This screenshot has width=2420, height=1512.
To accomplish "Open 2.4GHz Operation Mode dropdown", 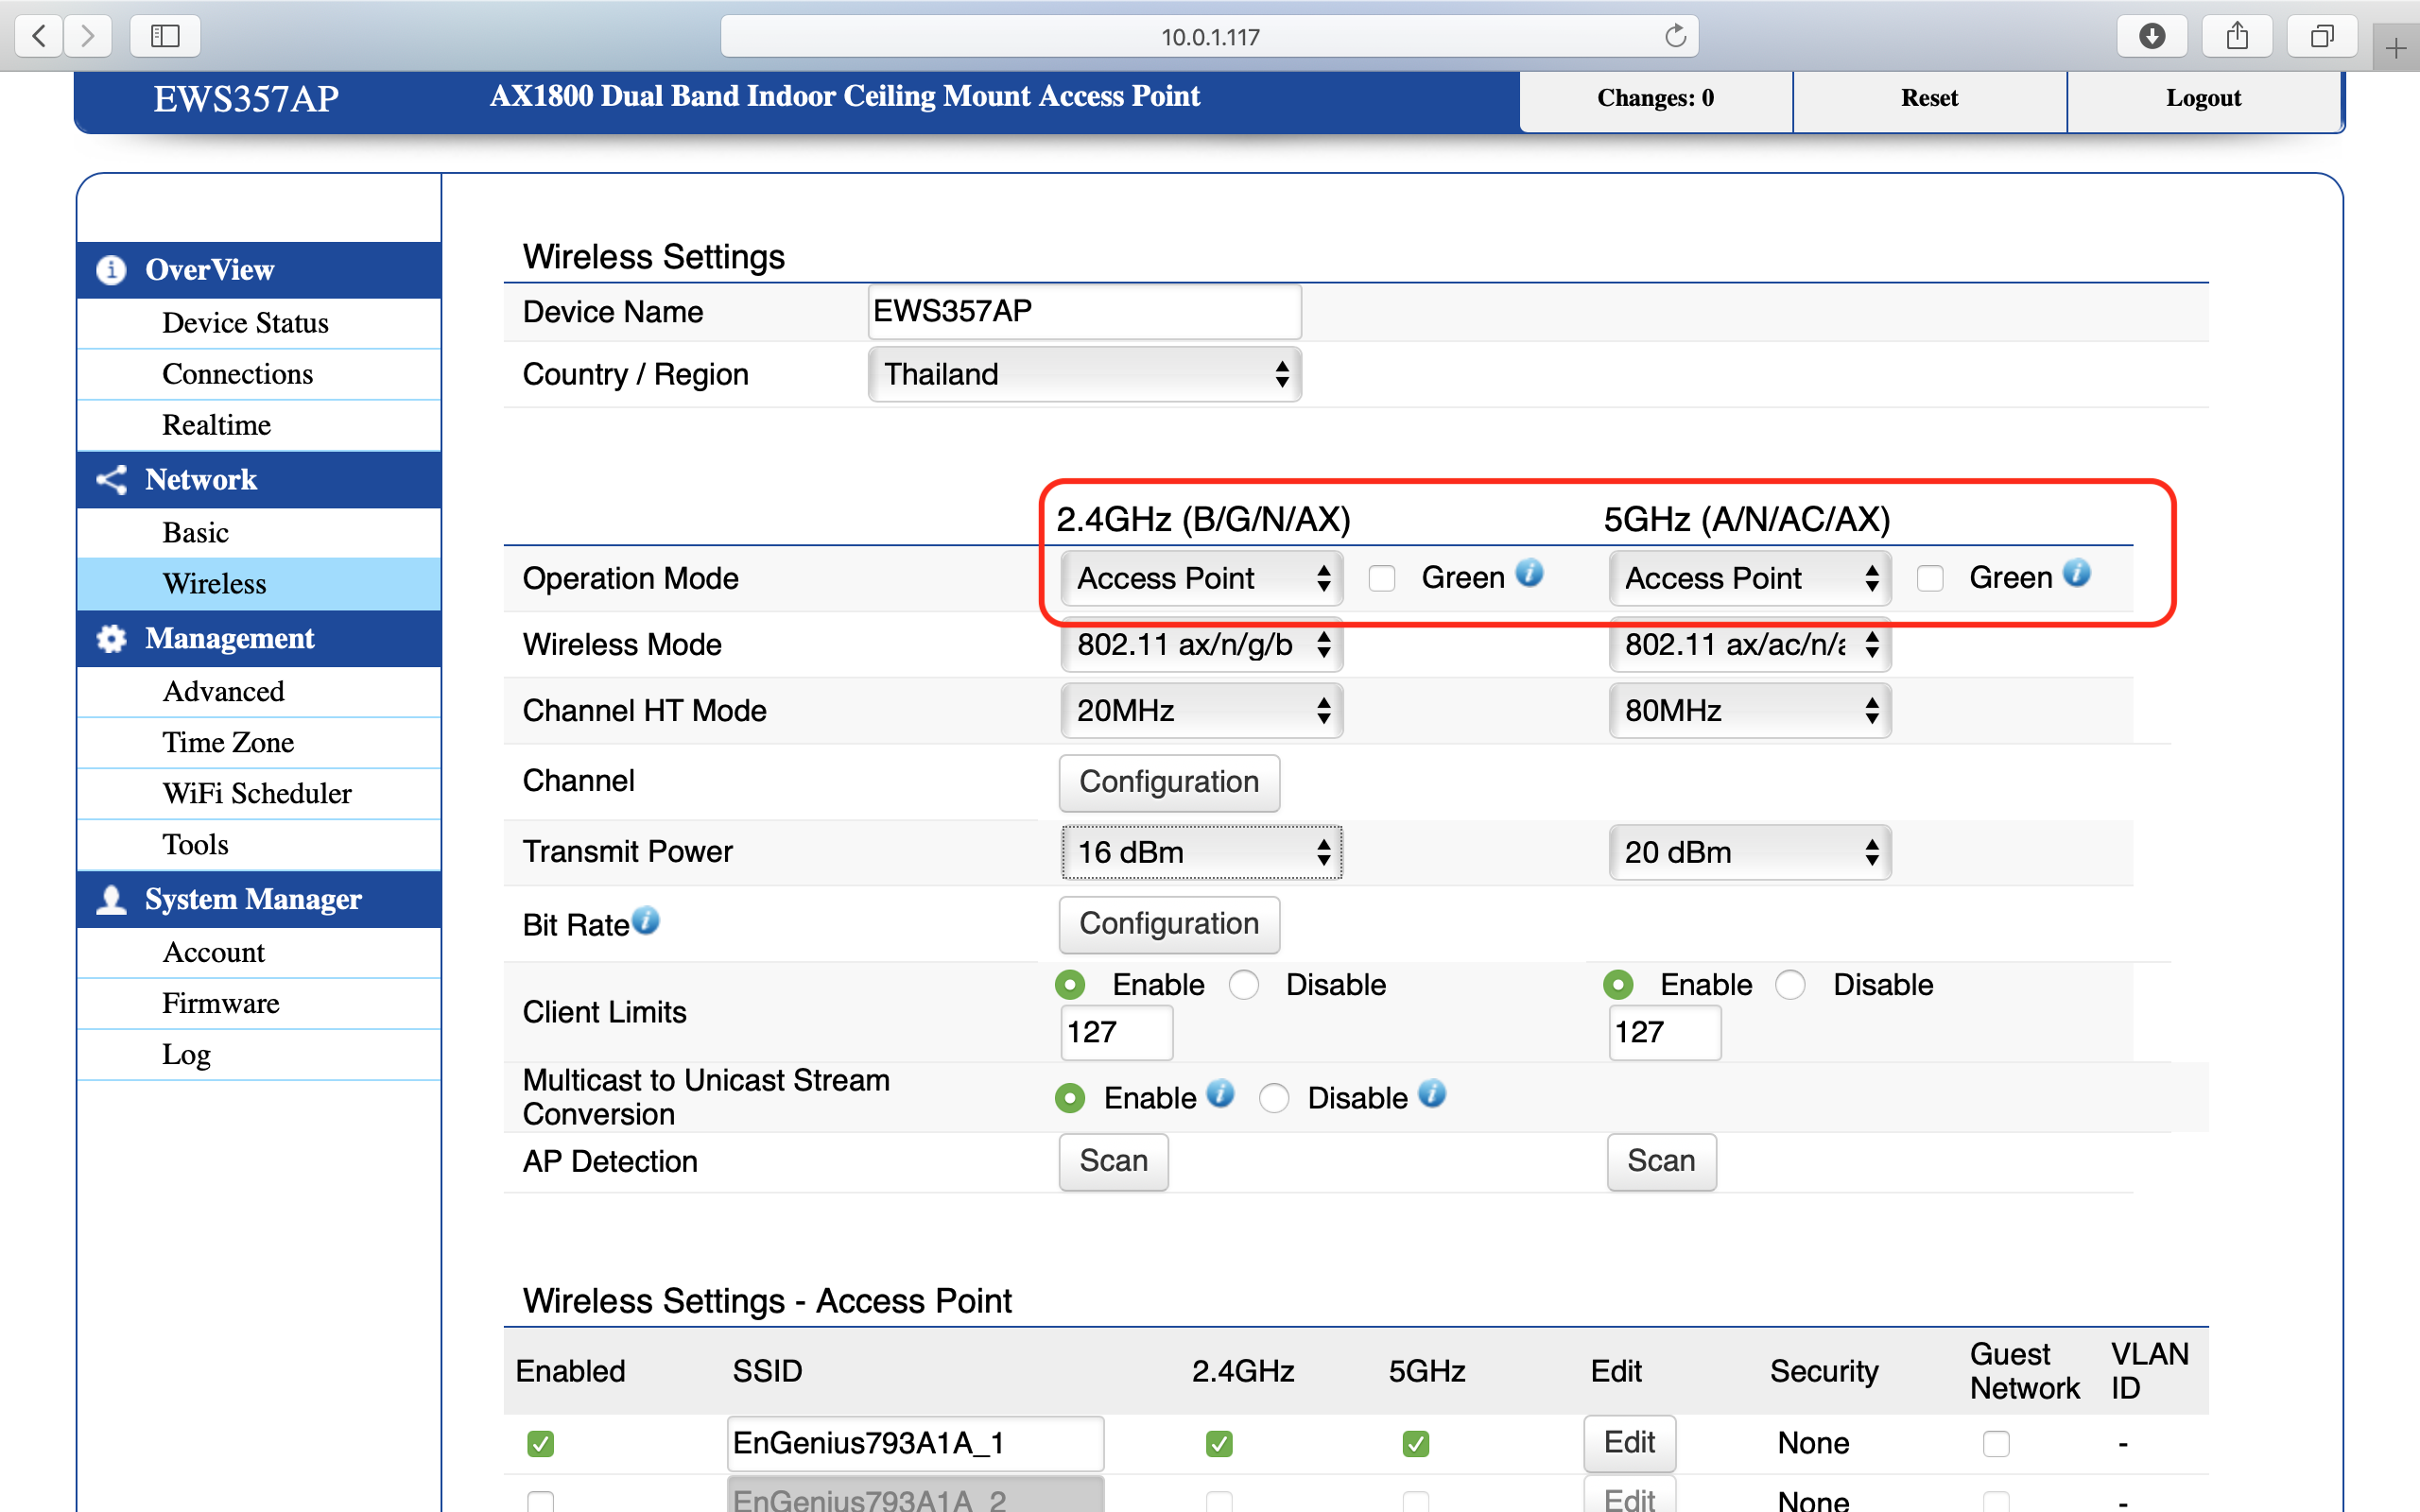I will (x=1201, y=578).
